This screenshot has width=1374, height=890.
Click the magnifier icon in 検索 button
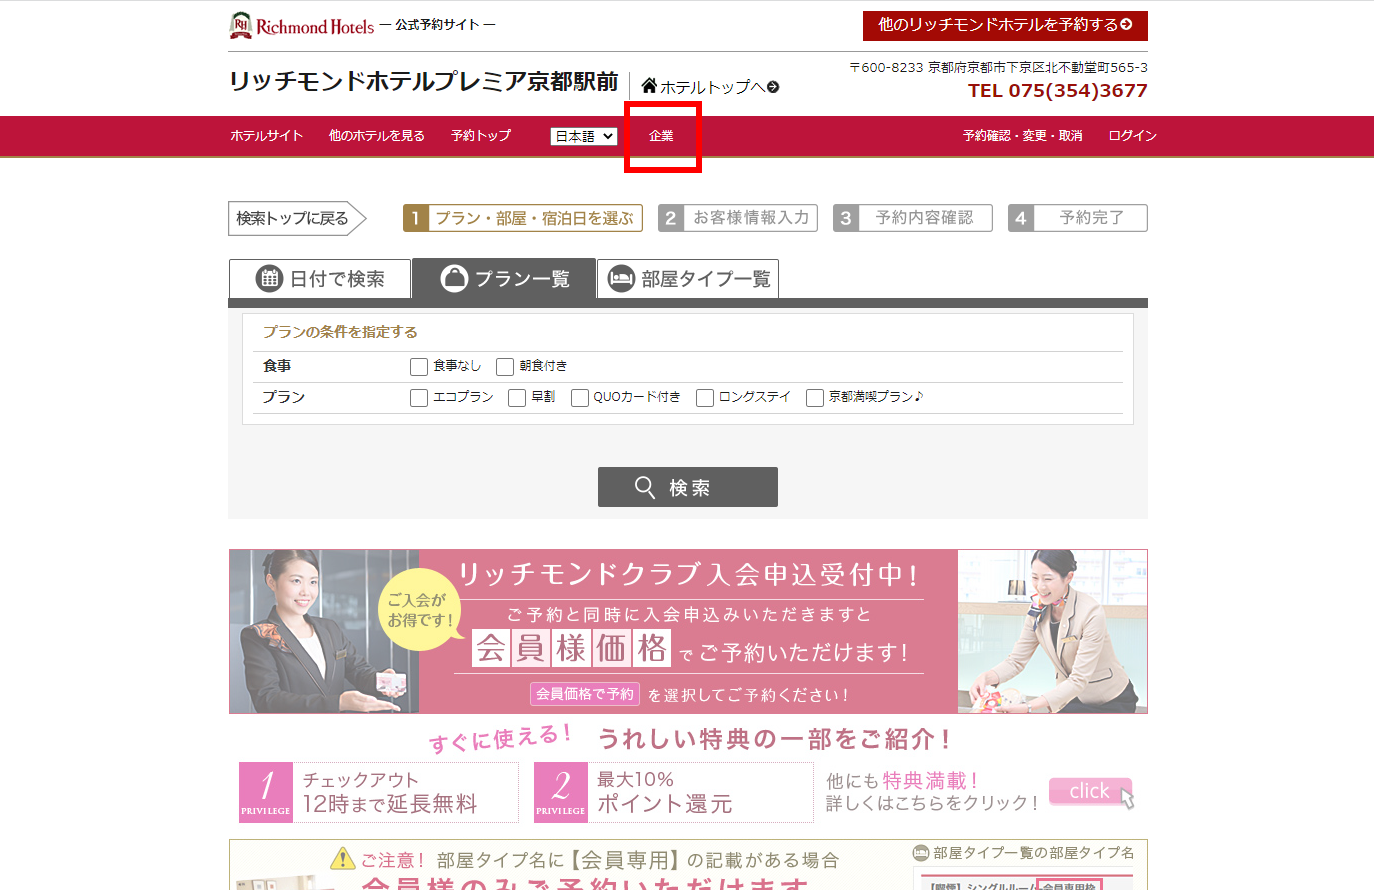(x=645, y=487)
